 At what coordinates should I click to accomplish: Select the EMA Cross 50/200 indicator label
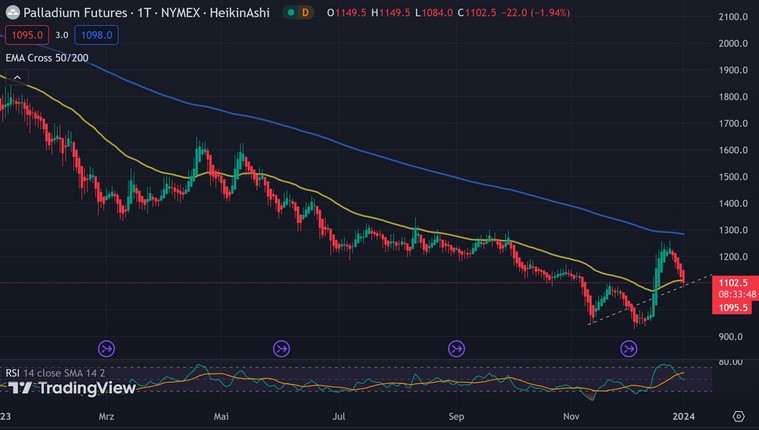[x=49, y=57]
